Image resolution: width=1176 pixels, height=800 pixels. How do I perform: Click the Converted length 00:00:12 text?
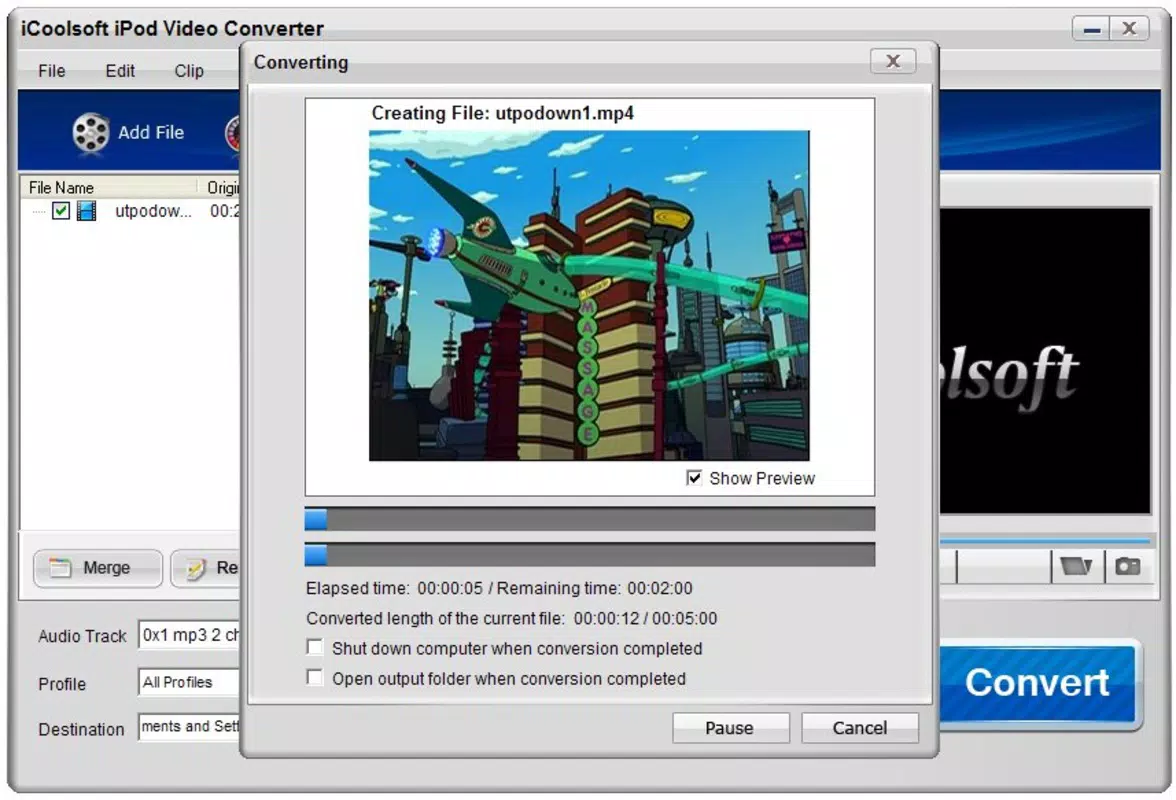pos(473,619)
